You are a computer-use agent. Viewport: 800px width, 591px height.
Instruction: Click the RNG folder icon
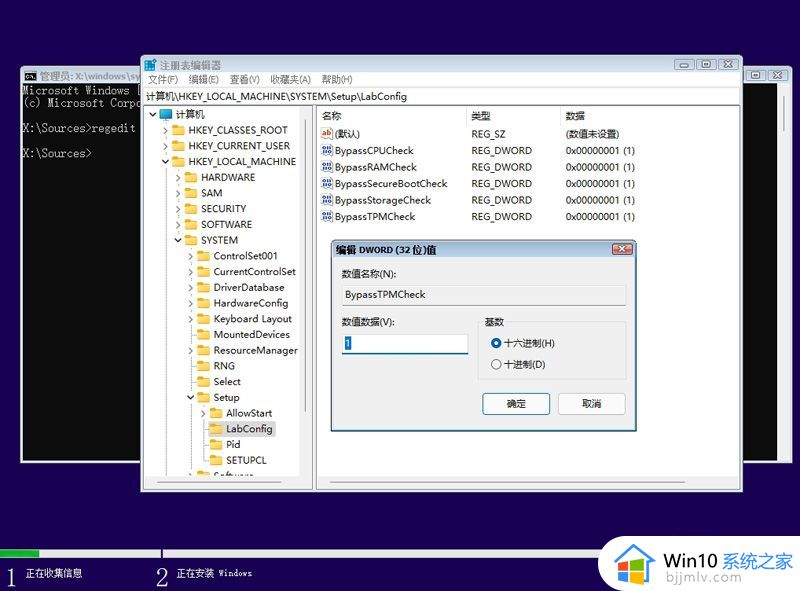coord(204,366)
